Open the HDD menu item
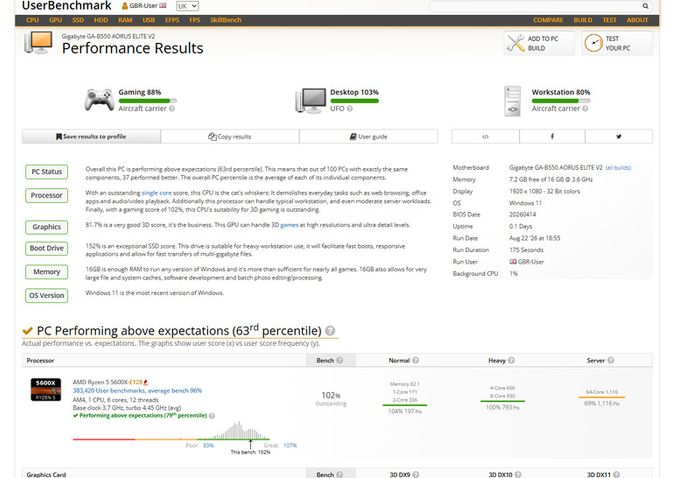 point(101,20)
